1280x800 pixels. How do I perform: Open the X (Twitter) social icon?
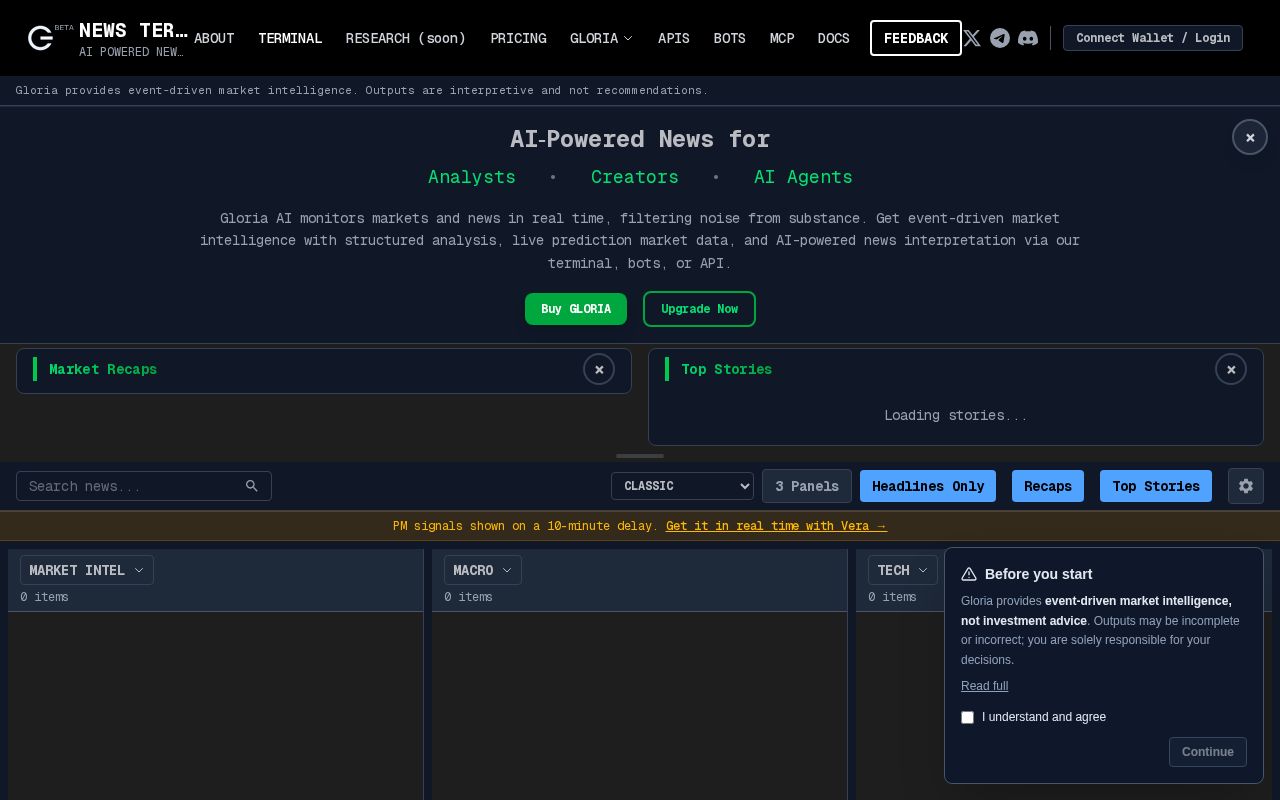pos(972,38)
